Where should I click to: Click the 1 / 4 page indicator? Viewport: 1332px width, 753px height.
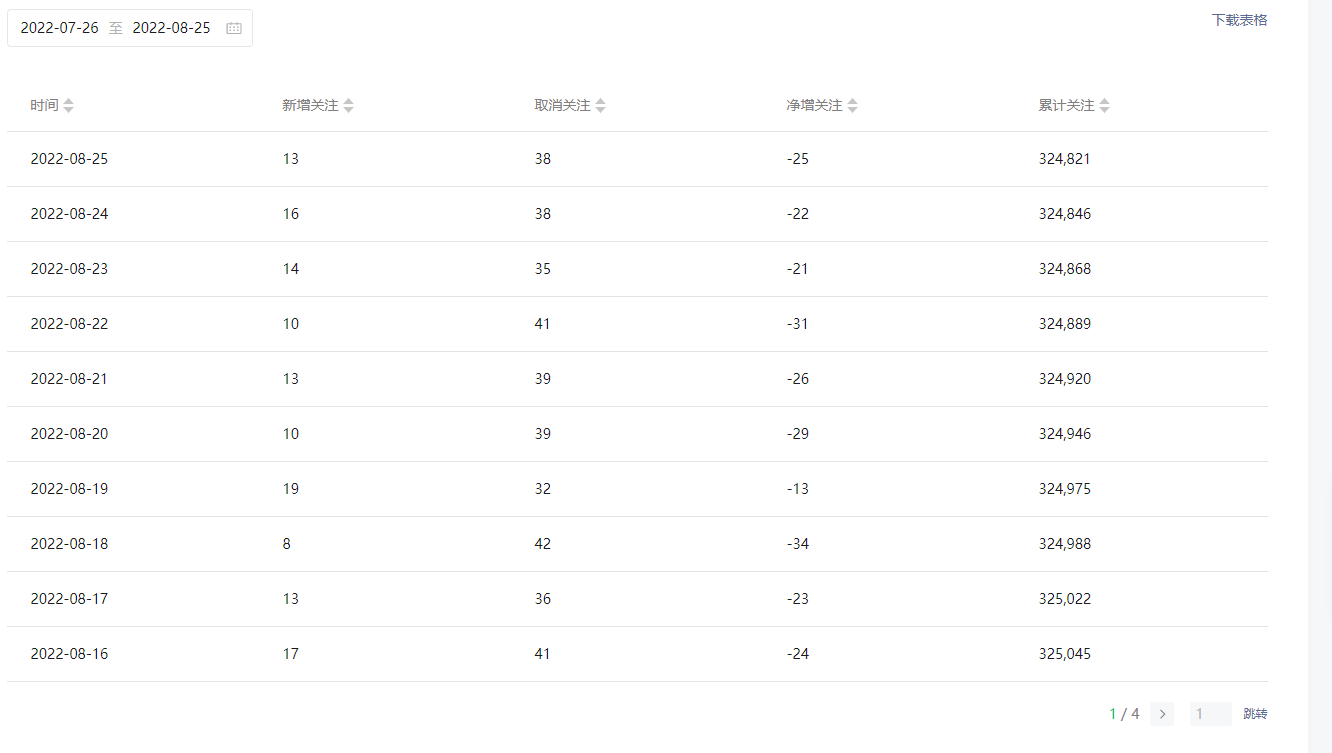tap(1124, 714)
